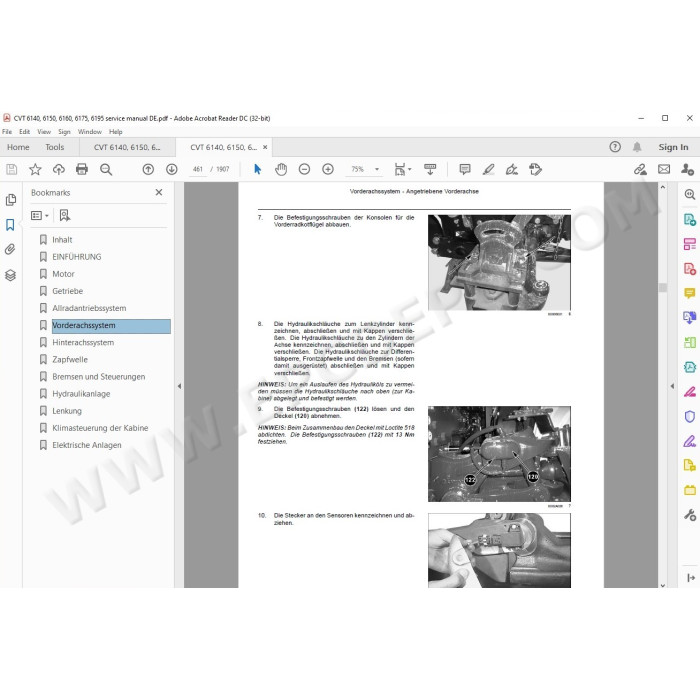
Task: Switch to the Tools tab
Action: tap(54, 147)
